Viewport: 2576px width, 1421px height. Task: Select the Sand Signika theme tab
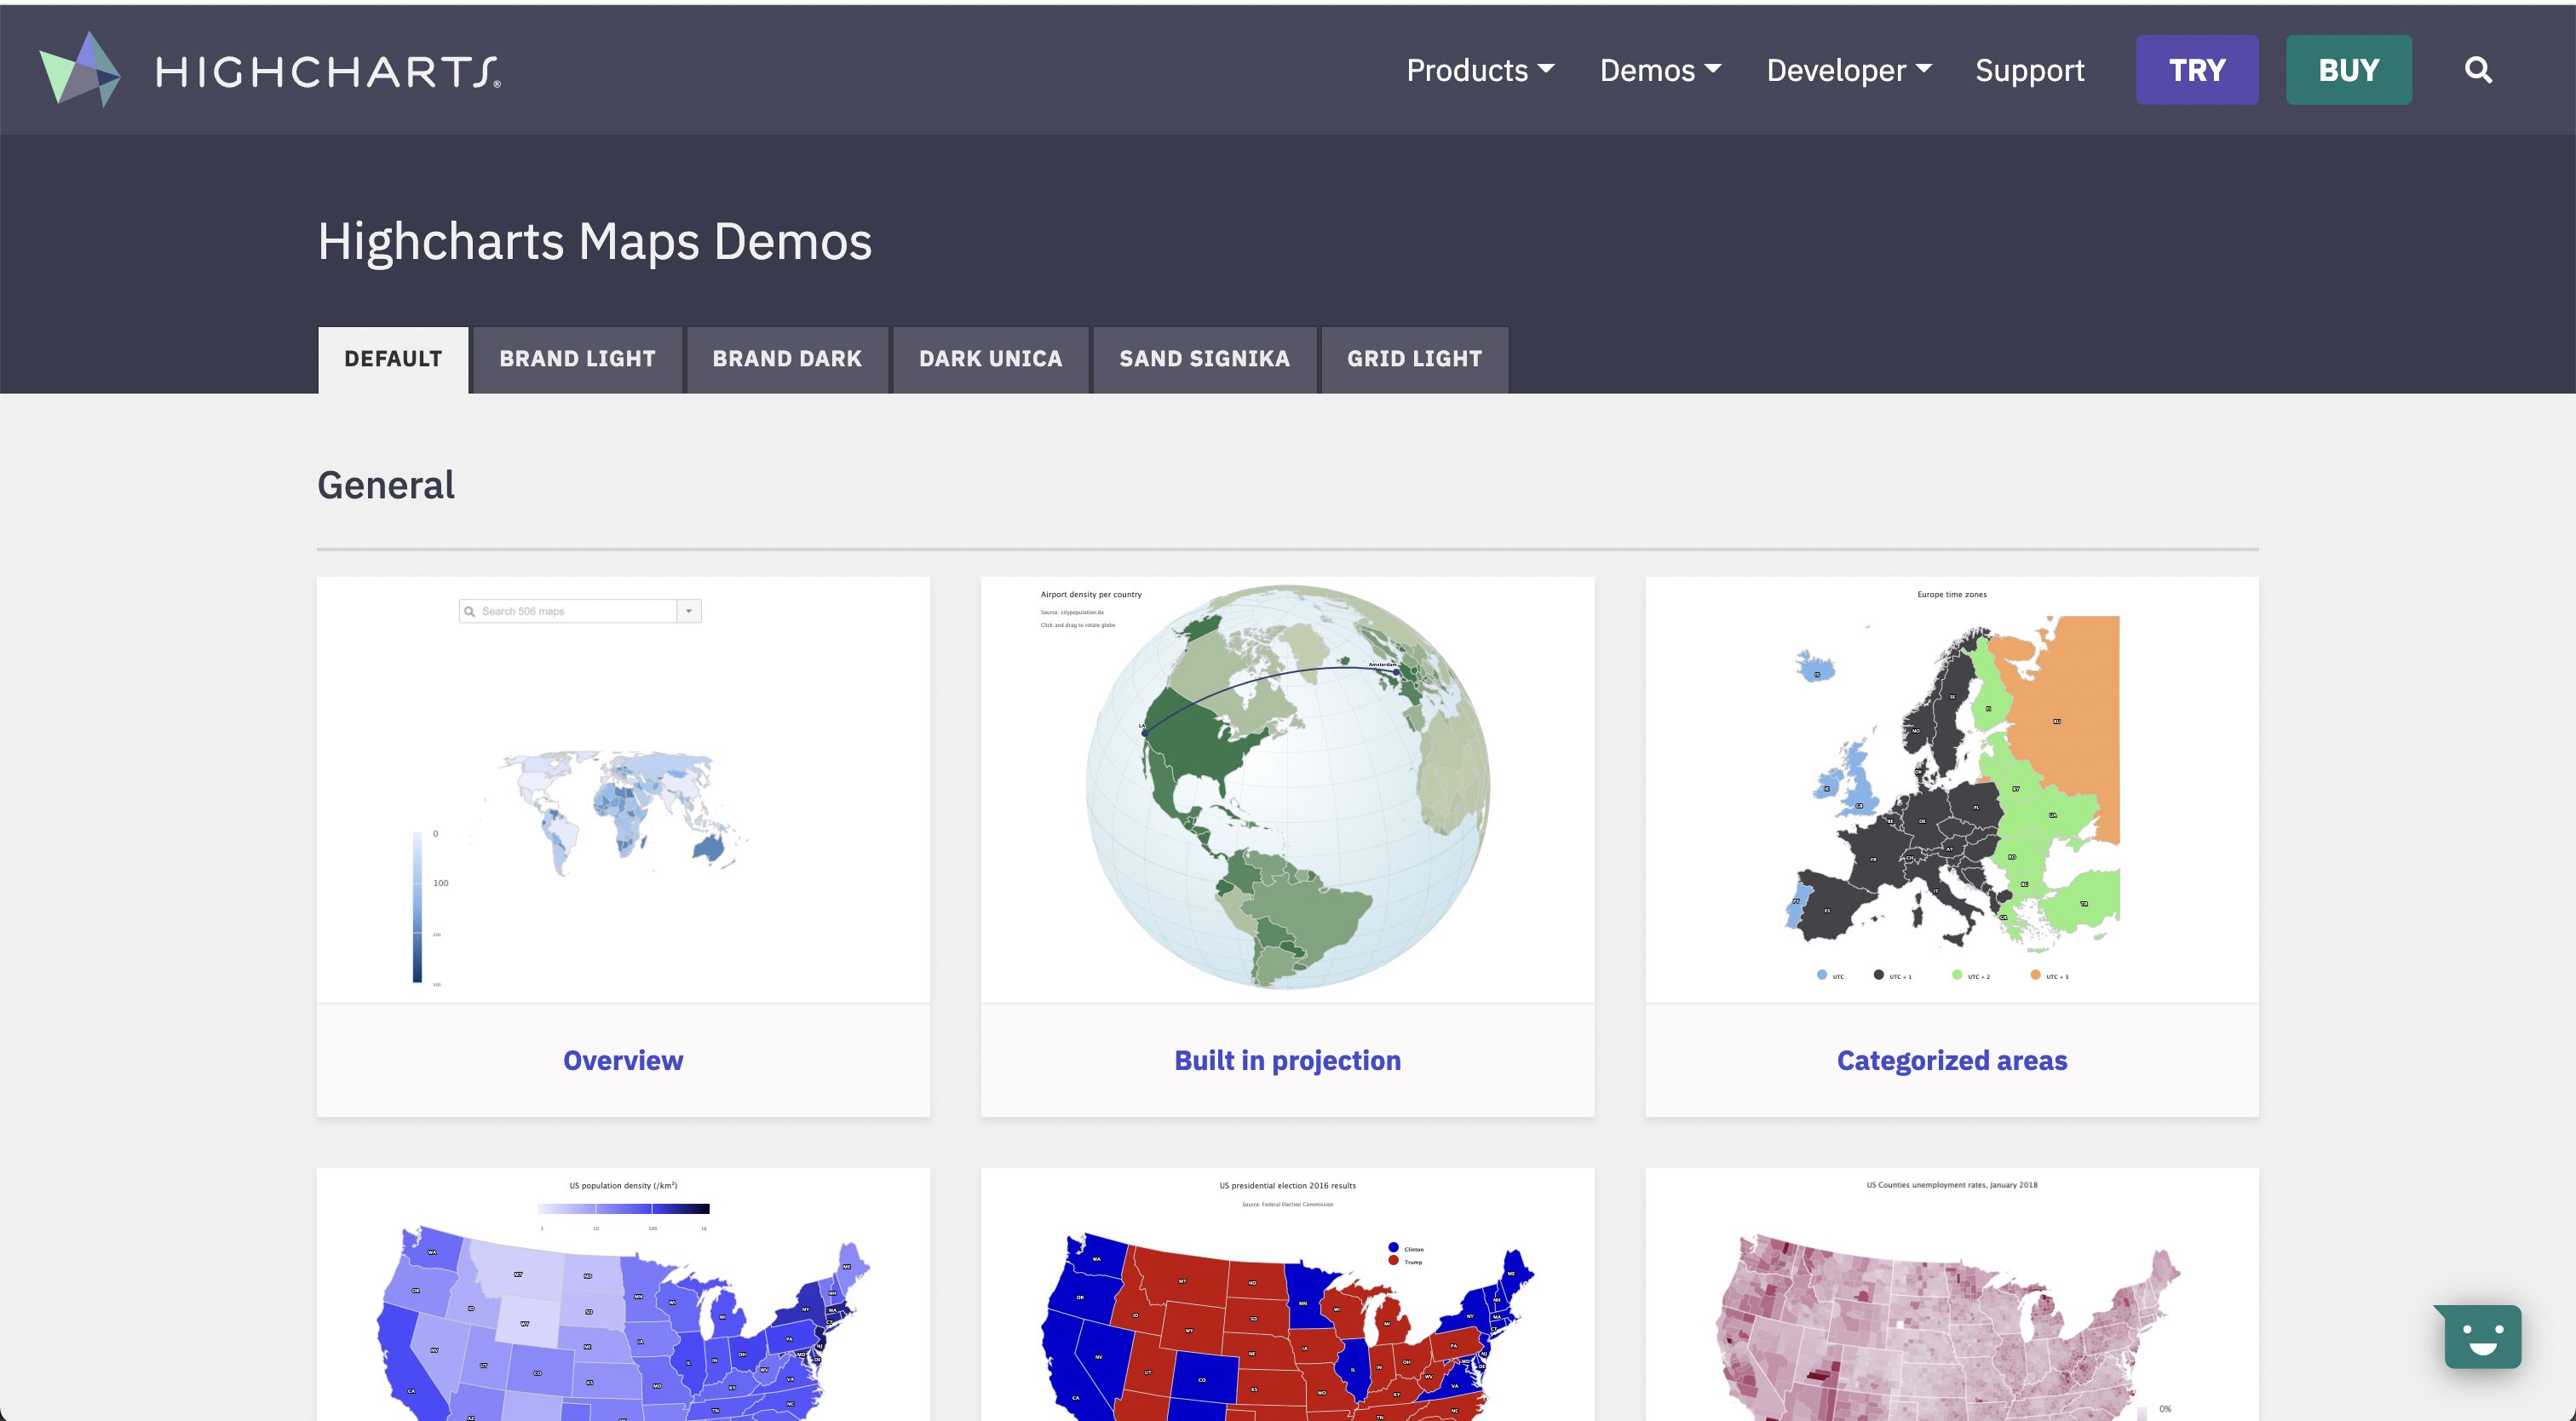(1204, 359)
